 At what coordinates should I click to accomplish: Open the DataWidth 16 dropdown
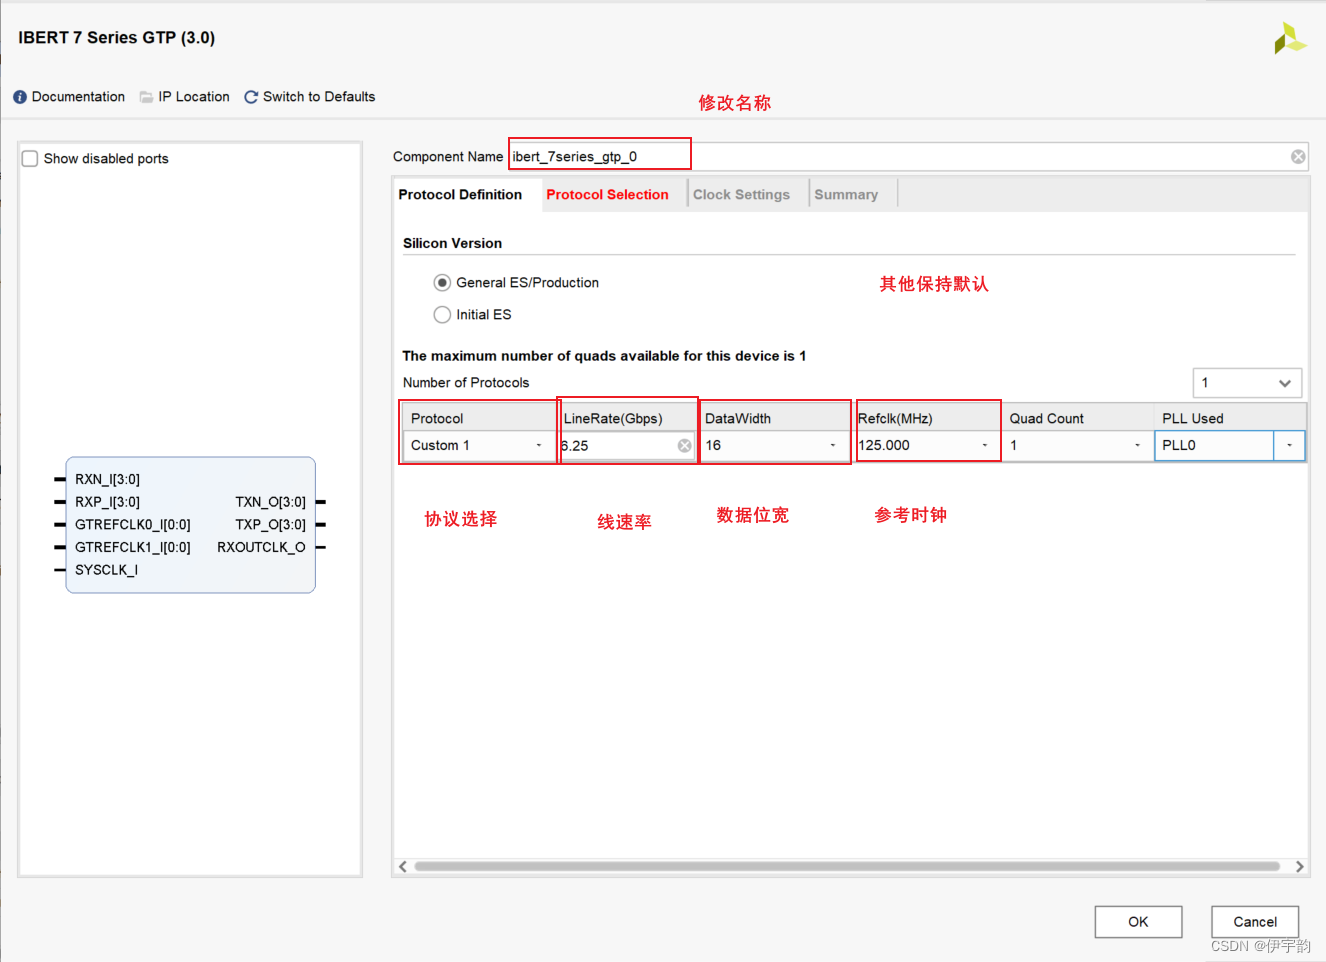click(832, 446)
